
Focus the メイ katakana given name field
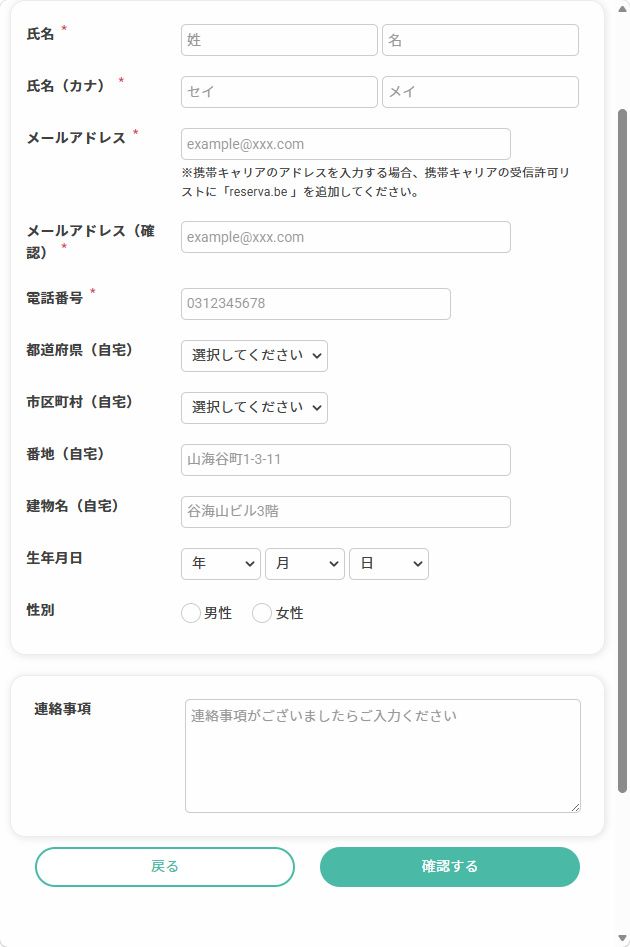coord(480,92)
